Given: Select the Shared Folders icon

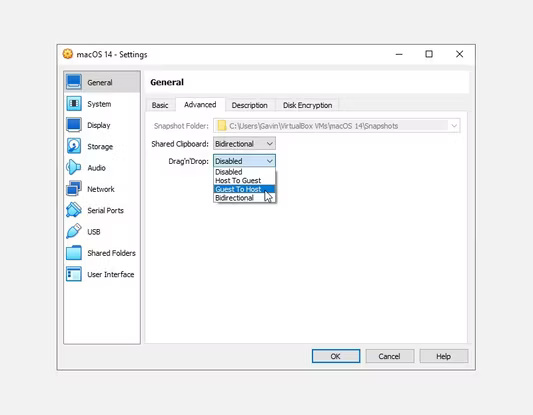Looking at the screenshot, I should click(x=74, y=253).
